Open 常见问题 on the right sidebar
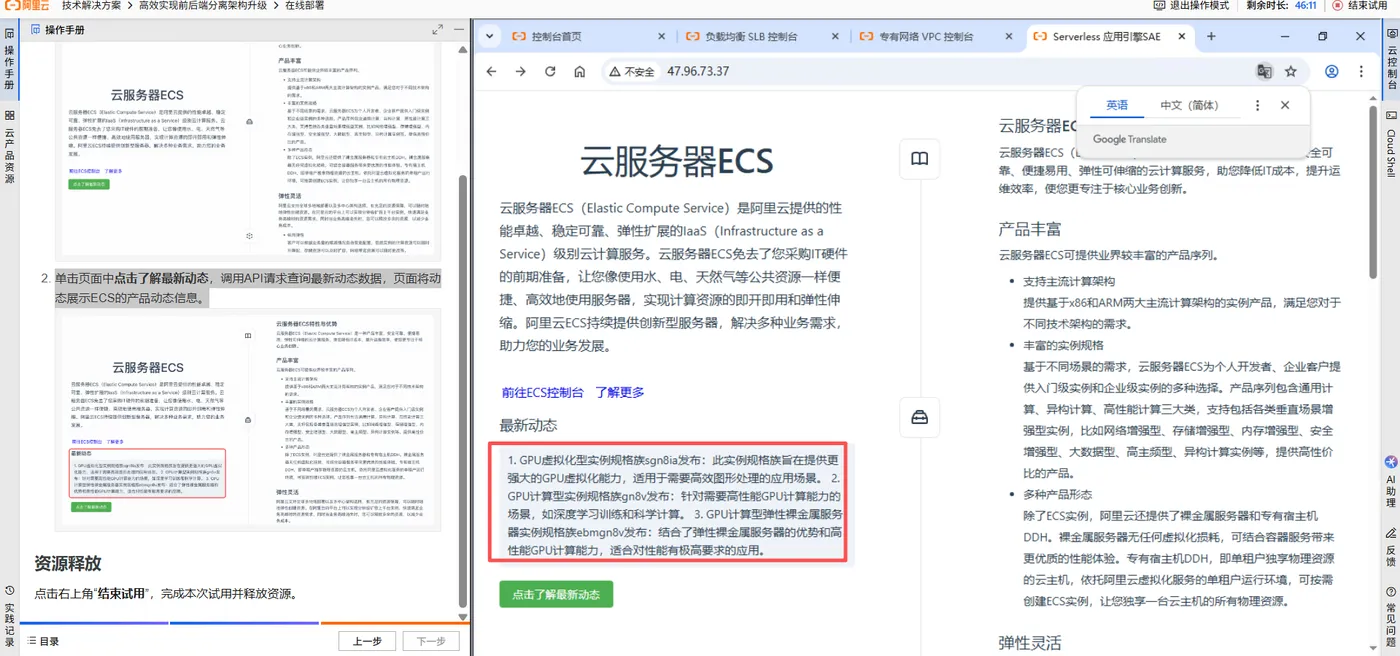Image resolution: width=1400 pixels, height=656 pixels. [x=1391, y=616]
